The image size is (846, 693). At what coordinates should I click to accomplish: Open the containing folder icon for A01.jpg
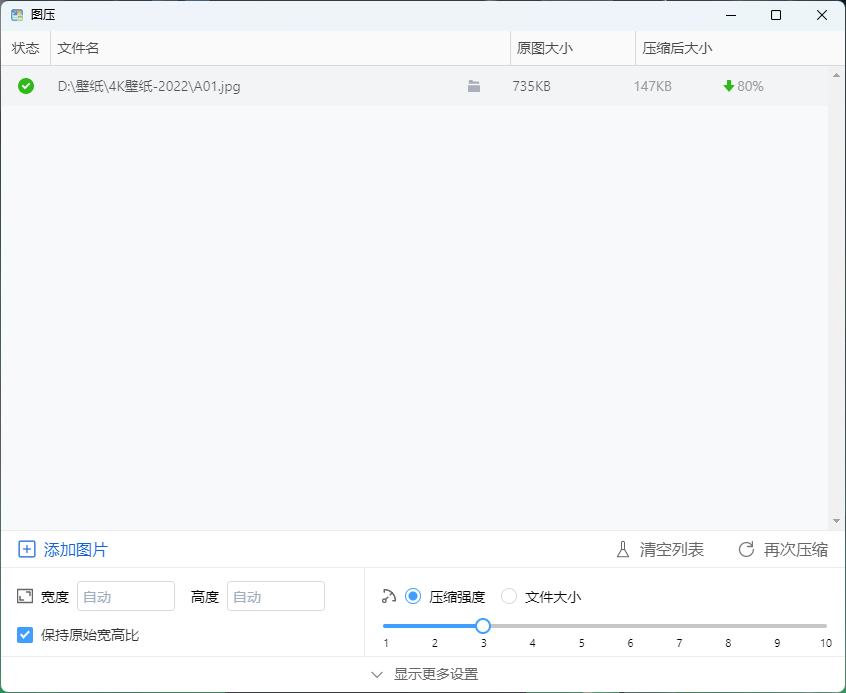coord(474,86)
